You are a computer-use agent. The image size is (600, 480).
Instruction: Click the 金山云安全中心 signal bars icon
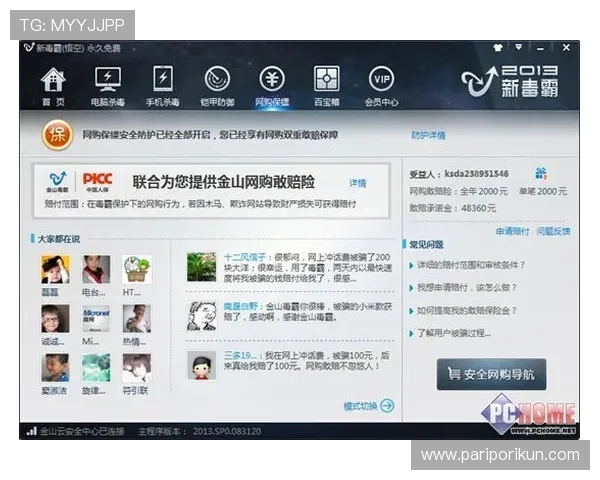pyautogui.click(x=31, y=431)
